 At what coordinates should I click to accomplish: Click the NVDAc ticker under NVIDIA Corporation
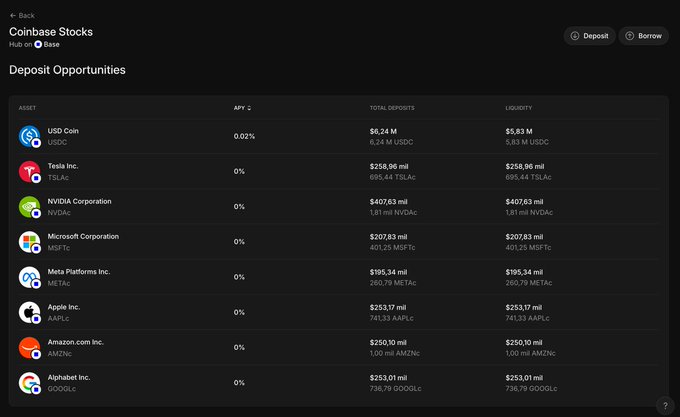(x=59, y=212)
